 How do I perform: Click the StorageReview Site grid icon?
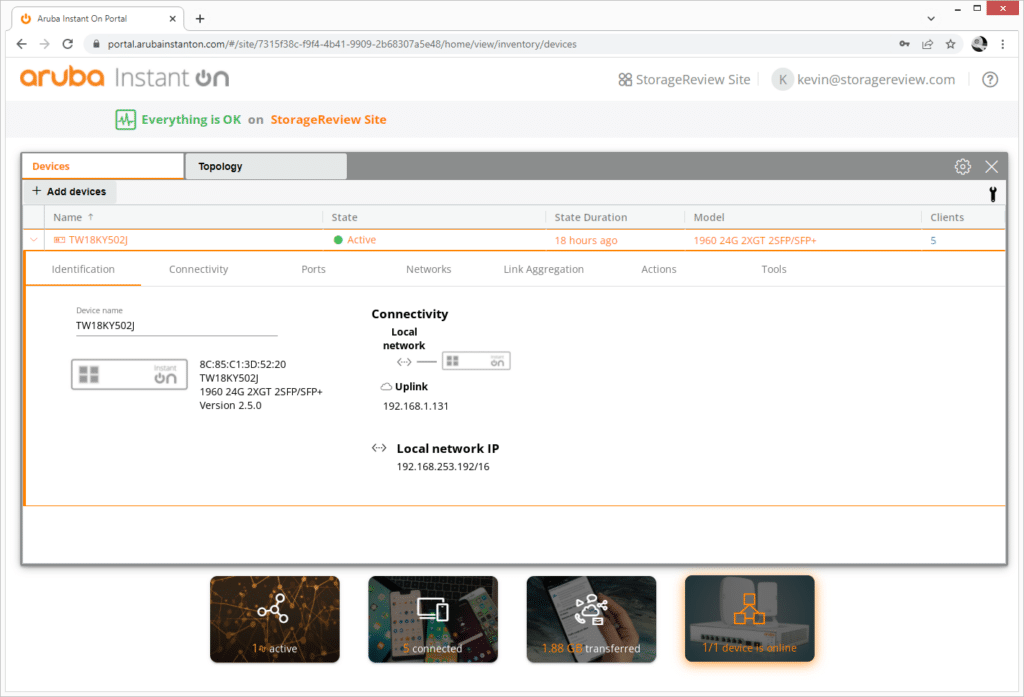[x=625, y=80]
